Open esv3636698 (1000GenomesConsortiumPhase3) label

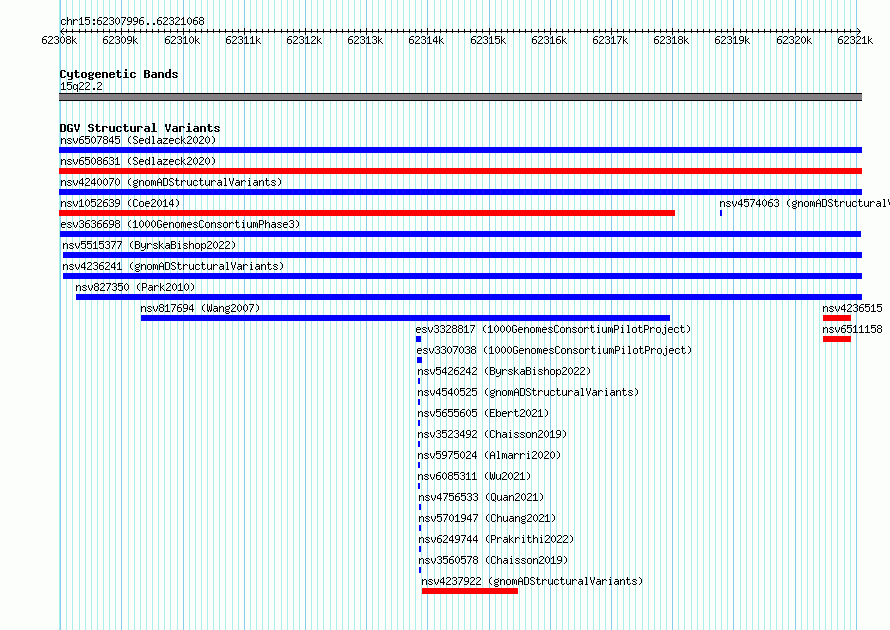[180, 224]
